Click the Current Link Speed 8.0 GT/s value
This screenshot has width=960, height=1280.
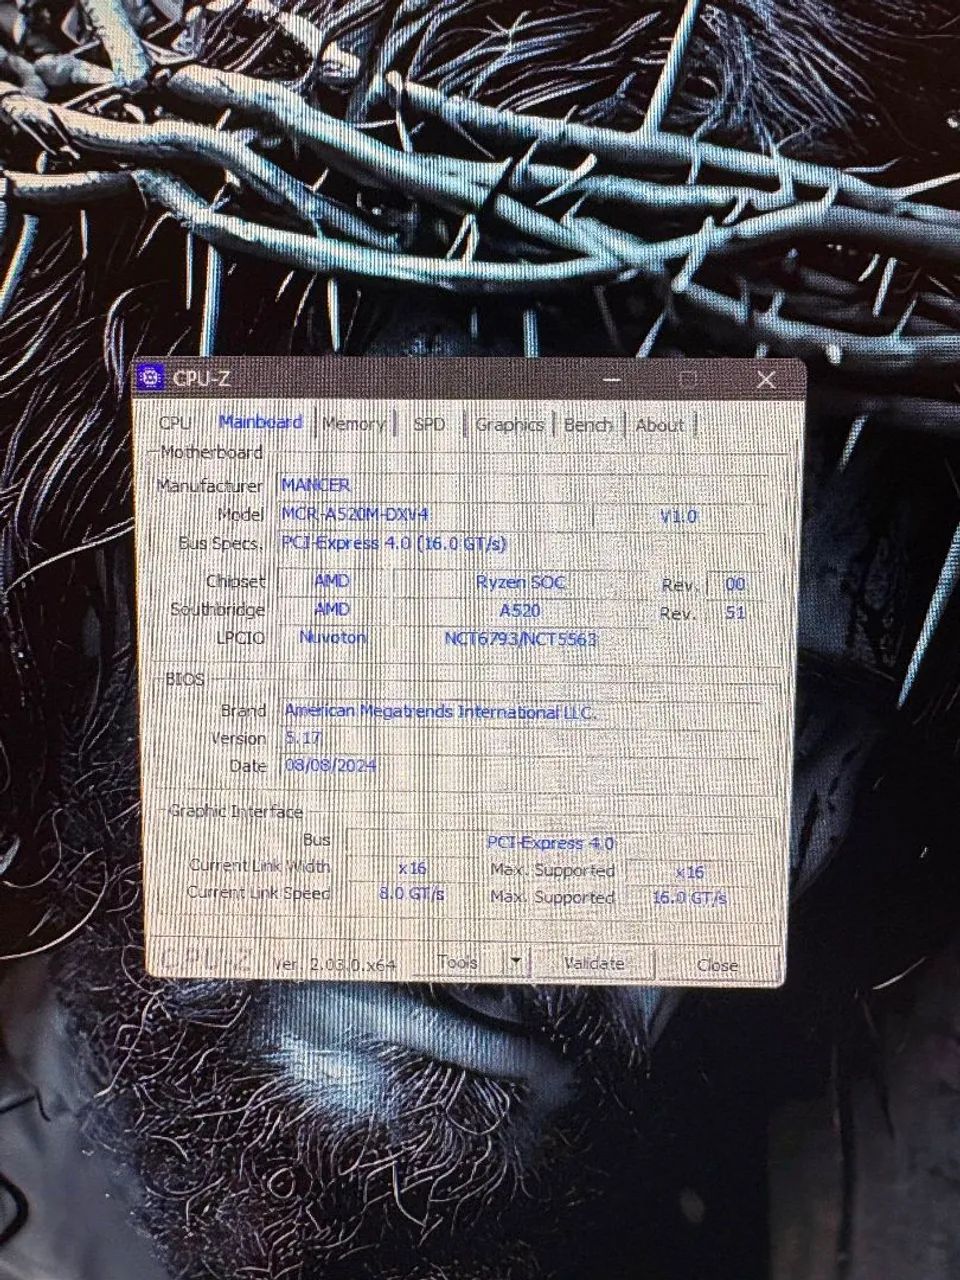point(412,894)
